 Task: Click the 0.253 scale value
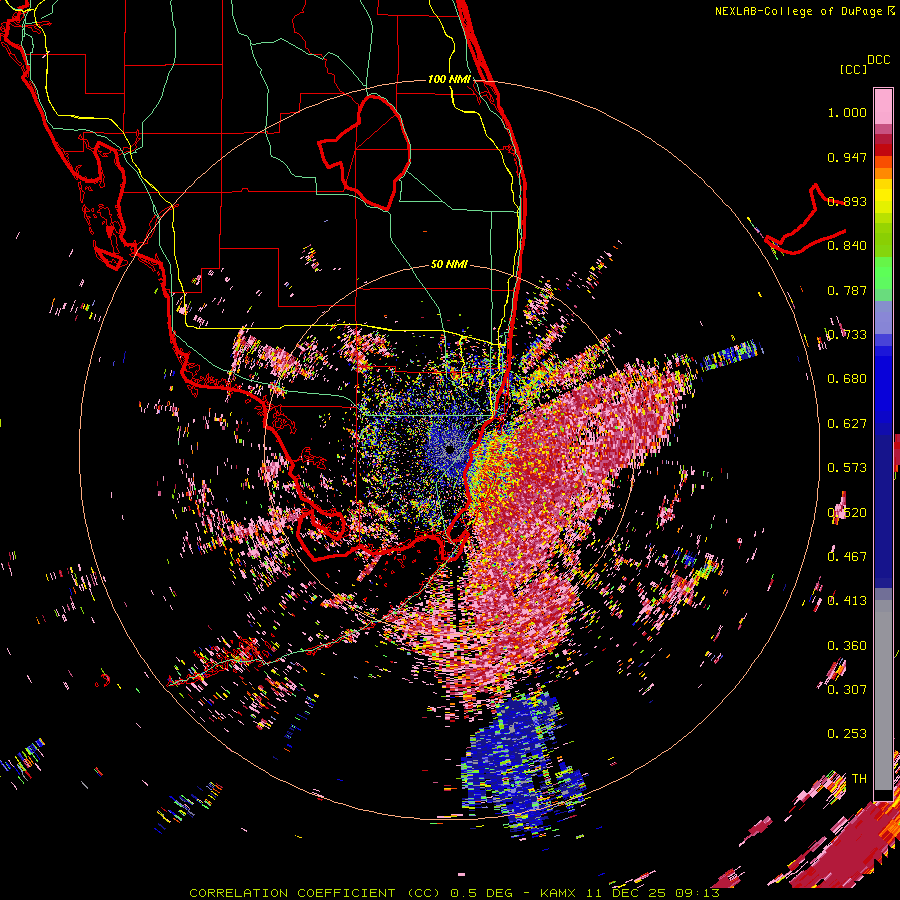coord(847,734)
